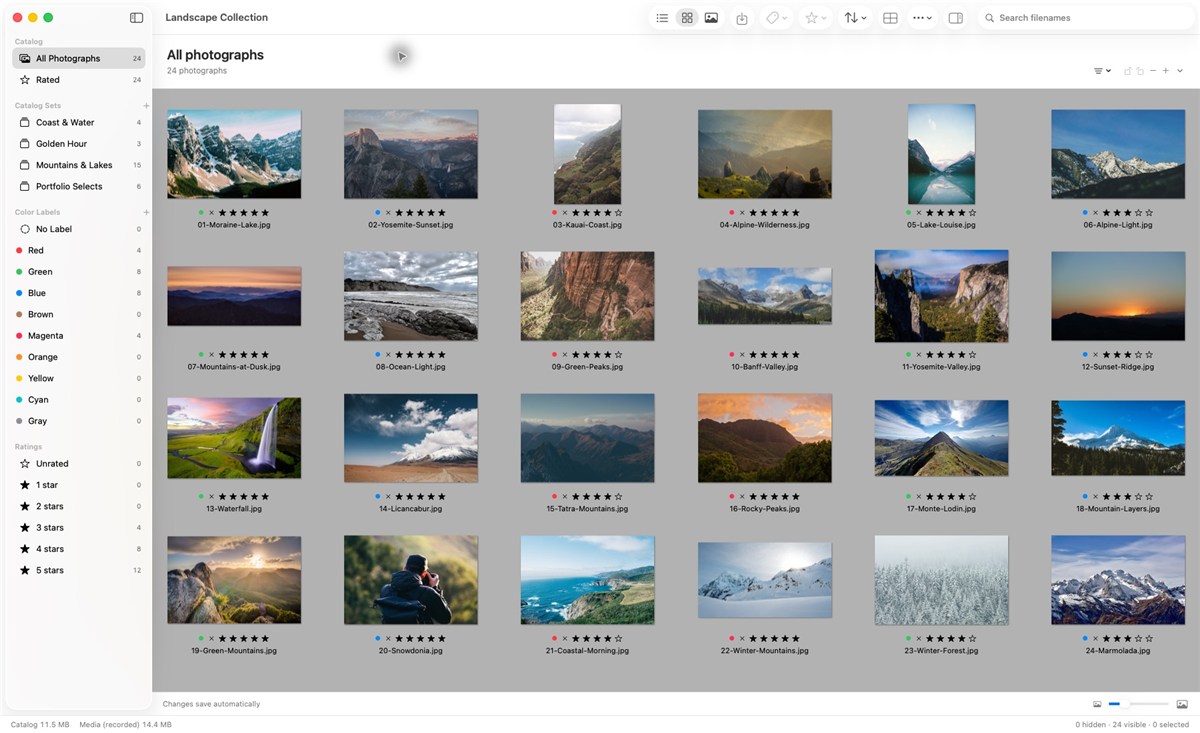The height and width of the screenshot is (733, 1200).
Task: Filter by the Blue color label
Action: coord(79,293)
